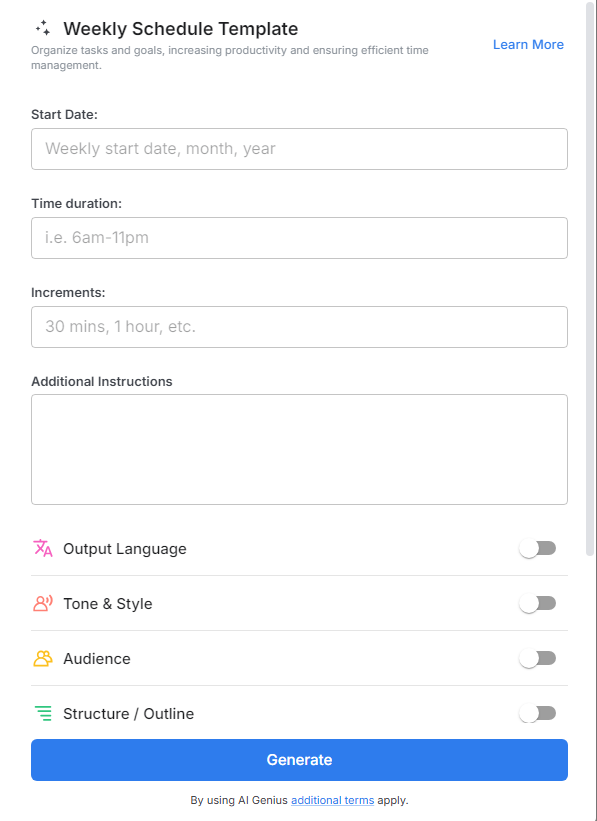
Task: Click inside the Additional Instructions text area
Action: (x=298, y=448)
